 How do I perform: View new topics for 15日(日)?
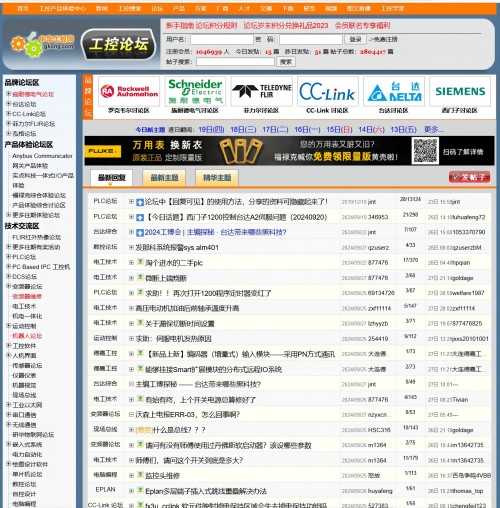(339, 130)
